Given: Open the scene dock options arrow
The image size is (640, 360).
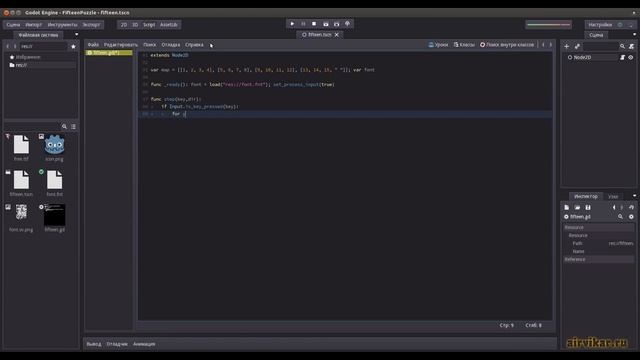Looking at the screenshot, I should coord(634,35).
